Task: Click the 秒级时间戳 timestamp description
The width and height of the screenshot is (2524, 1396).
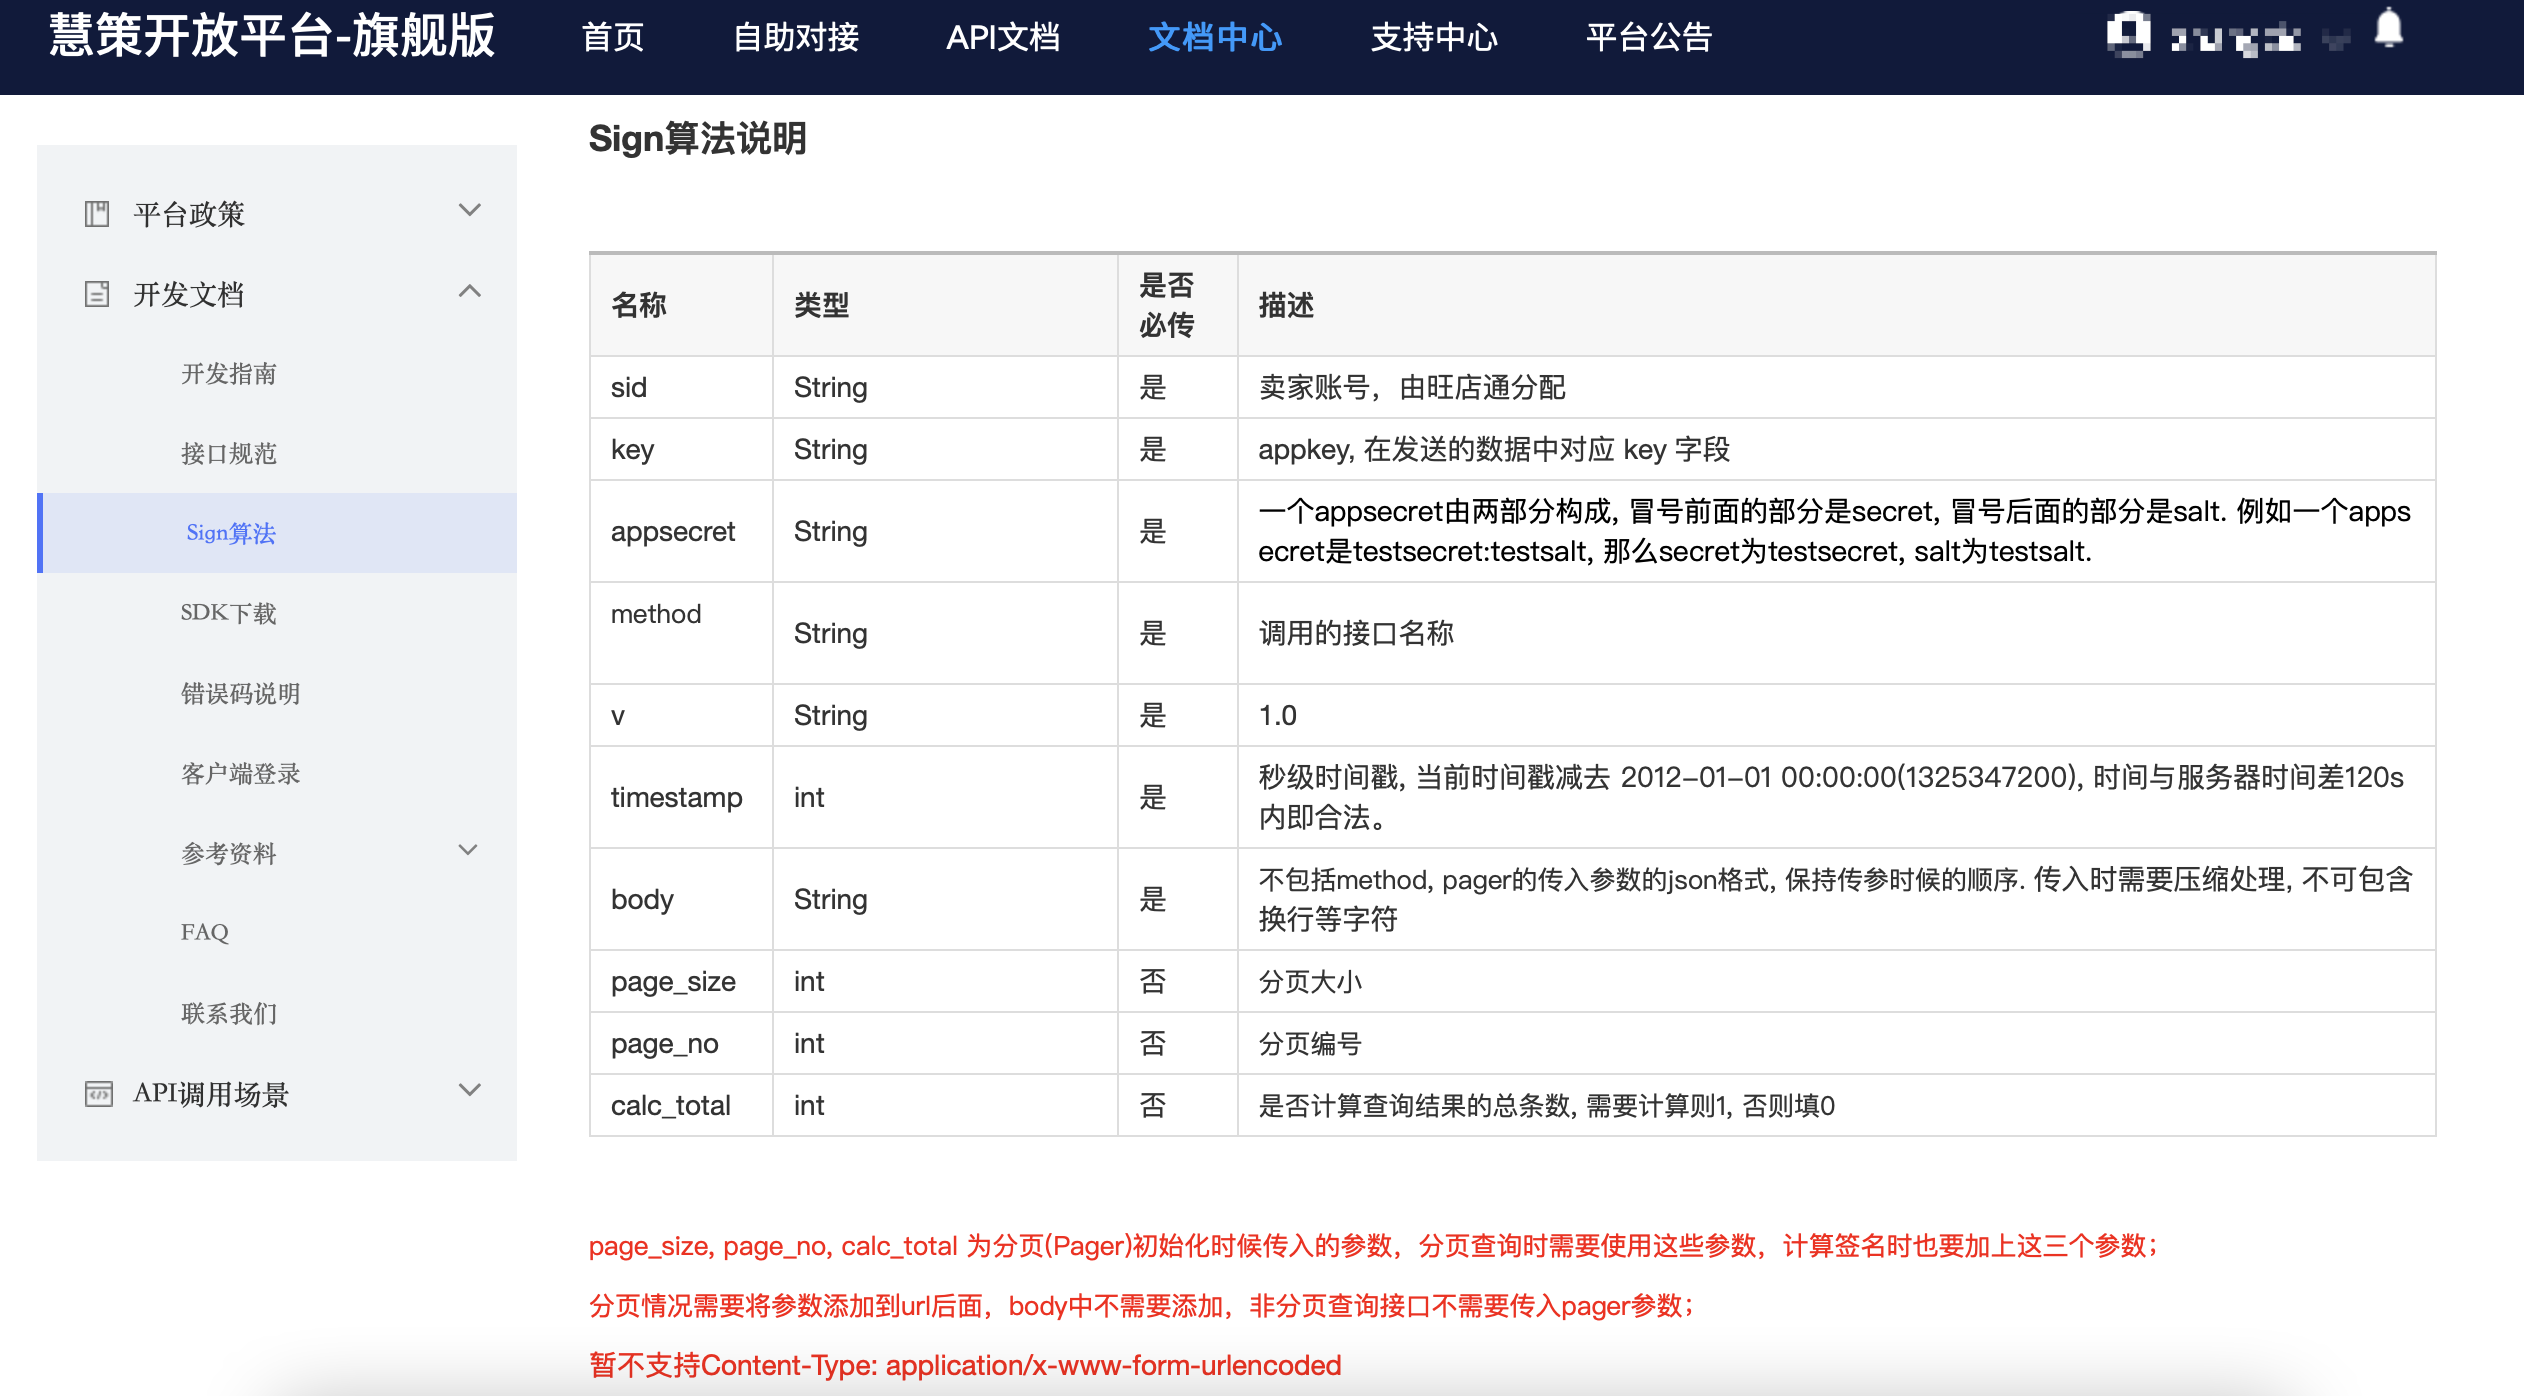Action: click(x=1831, y=797)
